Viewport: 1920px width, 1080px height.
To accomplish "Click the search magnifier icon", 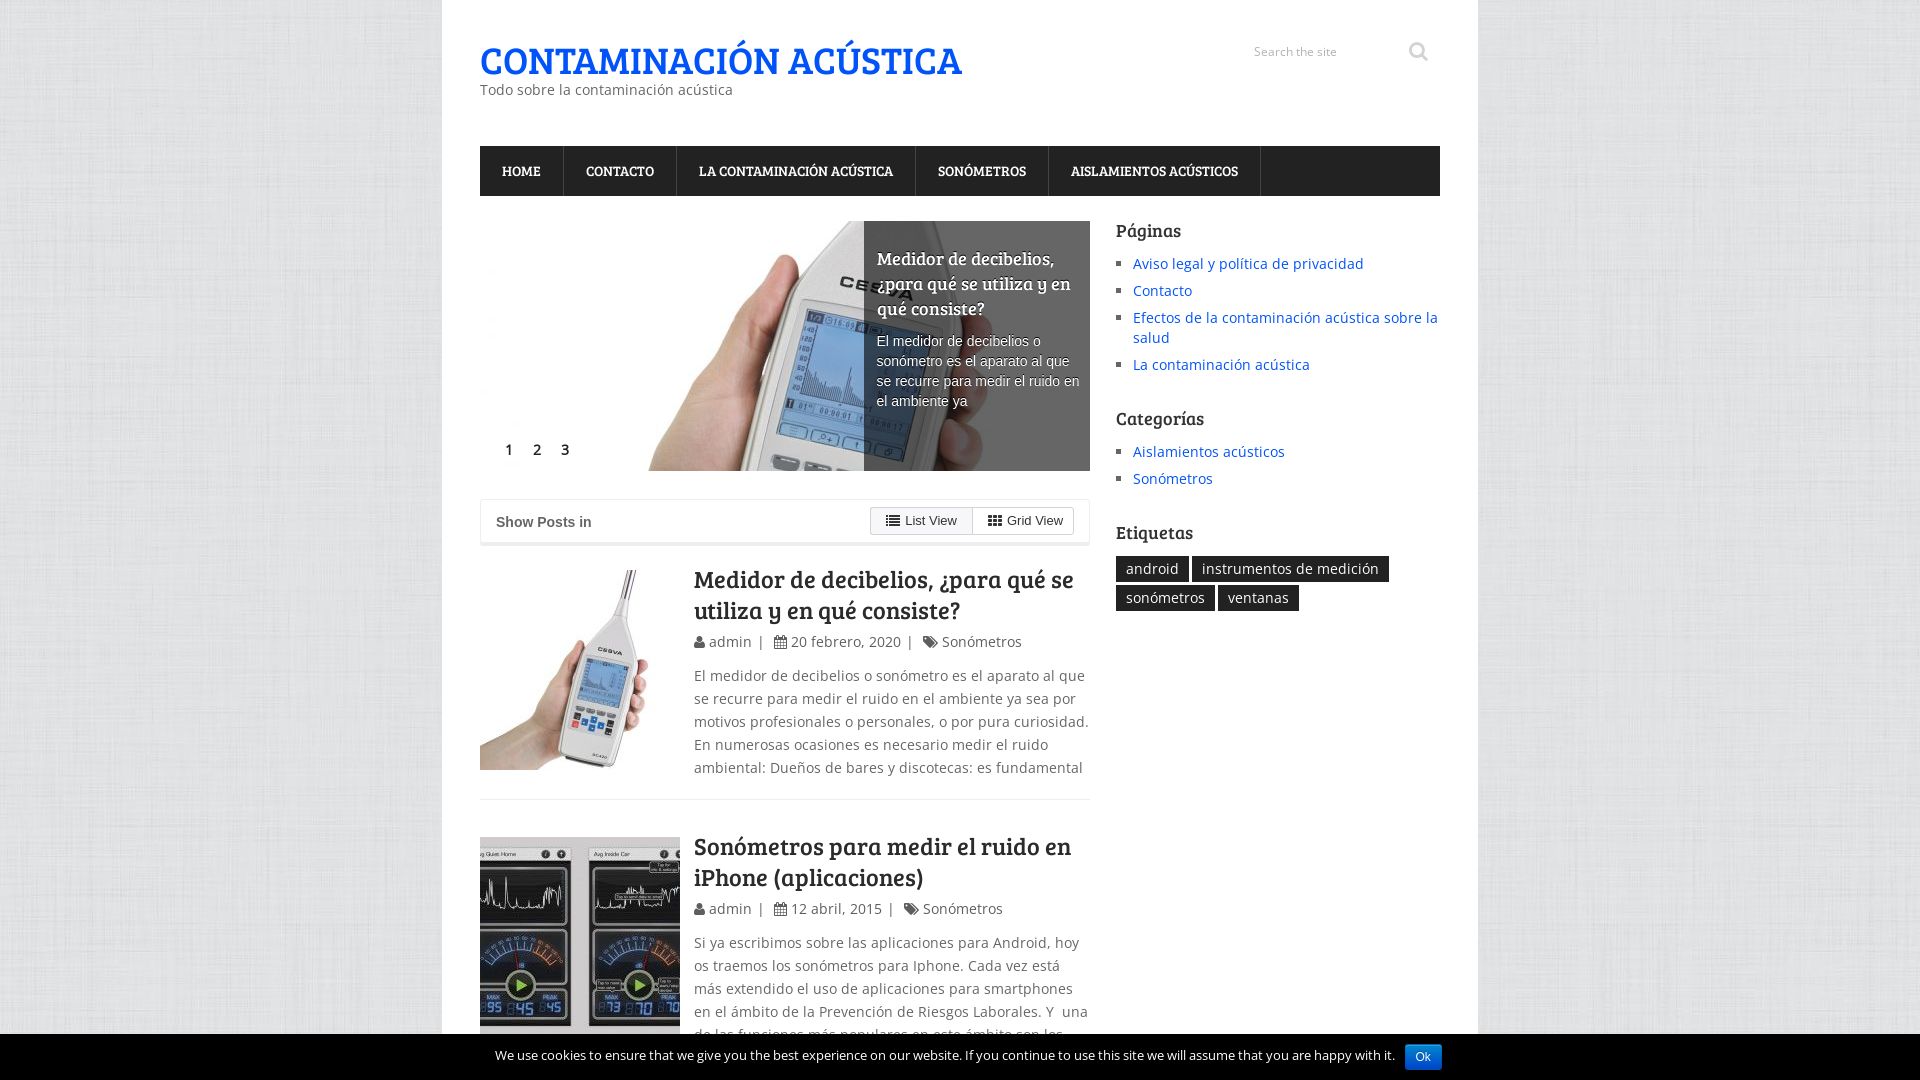I will point(1418,51).
